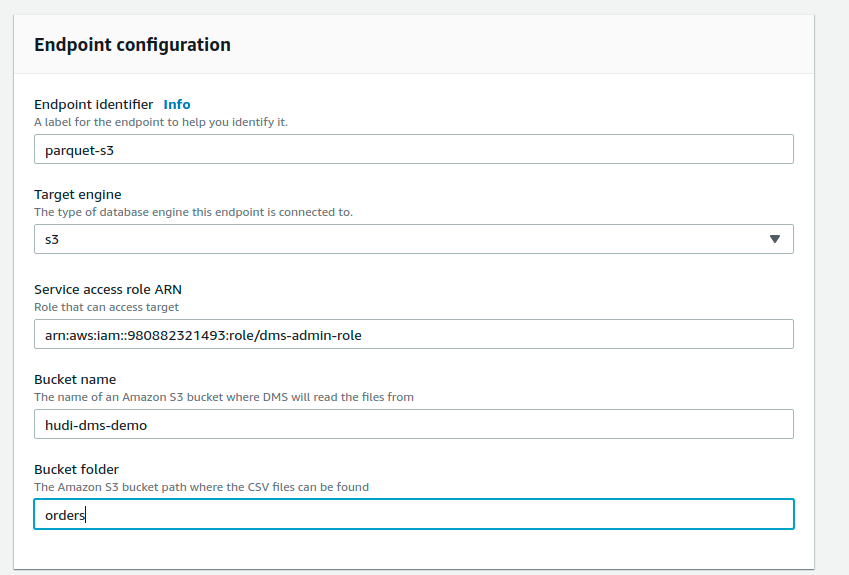
Task: Click the 'Role that can access target' text
Action: coord(106,307)
